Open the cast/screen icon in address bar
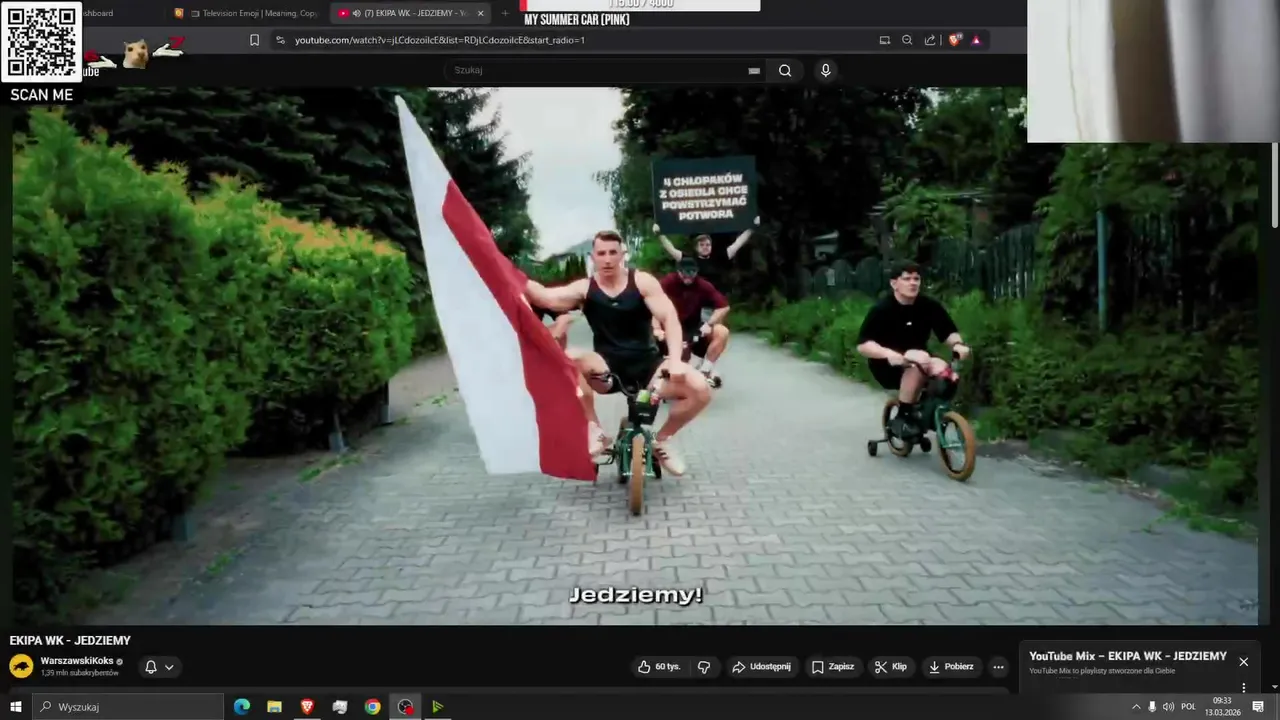1280x720 pixels. click(884, 40)
